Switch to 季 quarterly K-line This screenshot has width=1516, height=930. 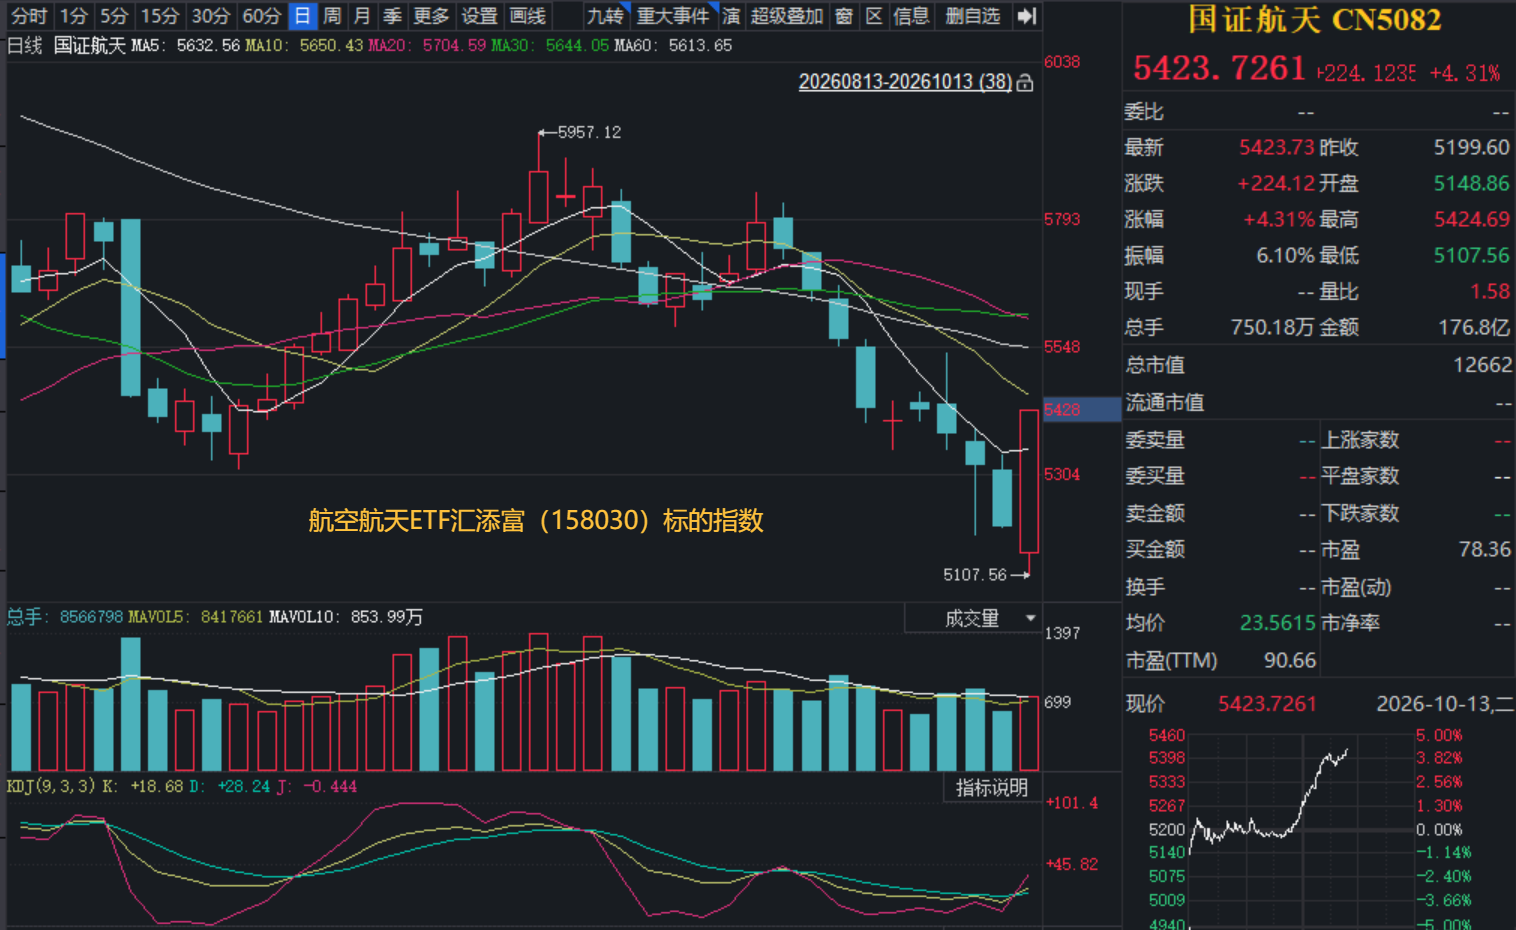pos(392,16)
